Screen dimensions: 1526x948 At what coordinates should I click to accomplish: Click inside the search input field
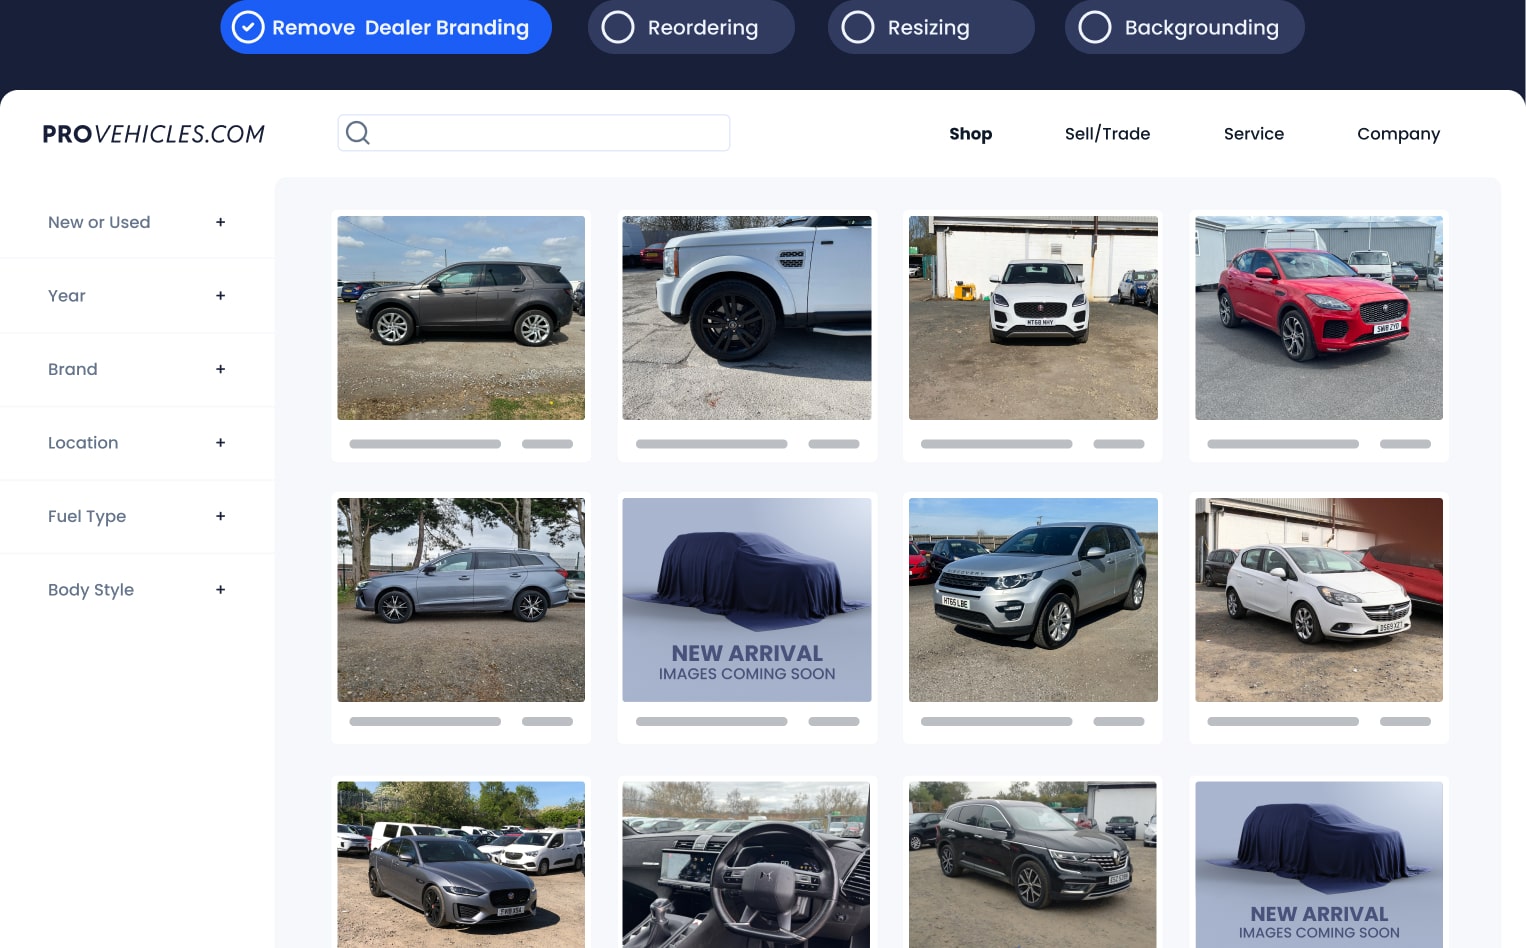(534, 133)
